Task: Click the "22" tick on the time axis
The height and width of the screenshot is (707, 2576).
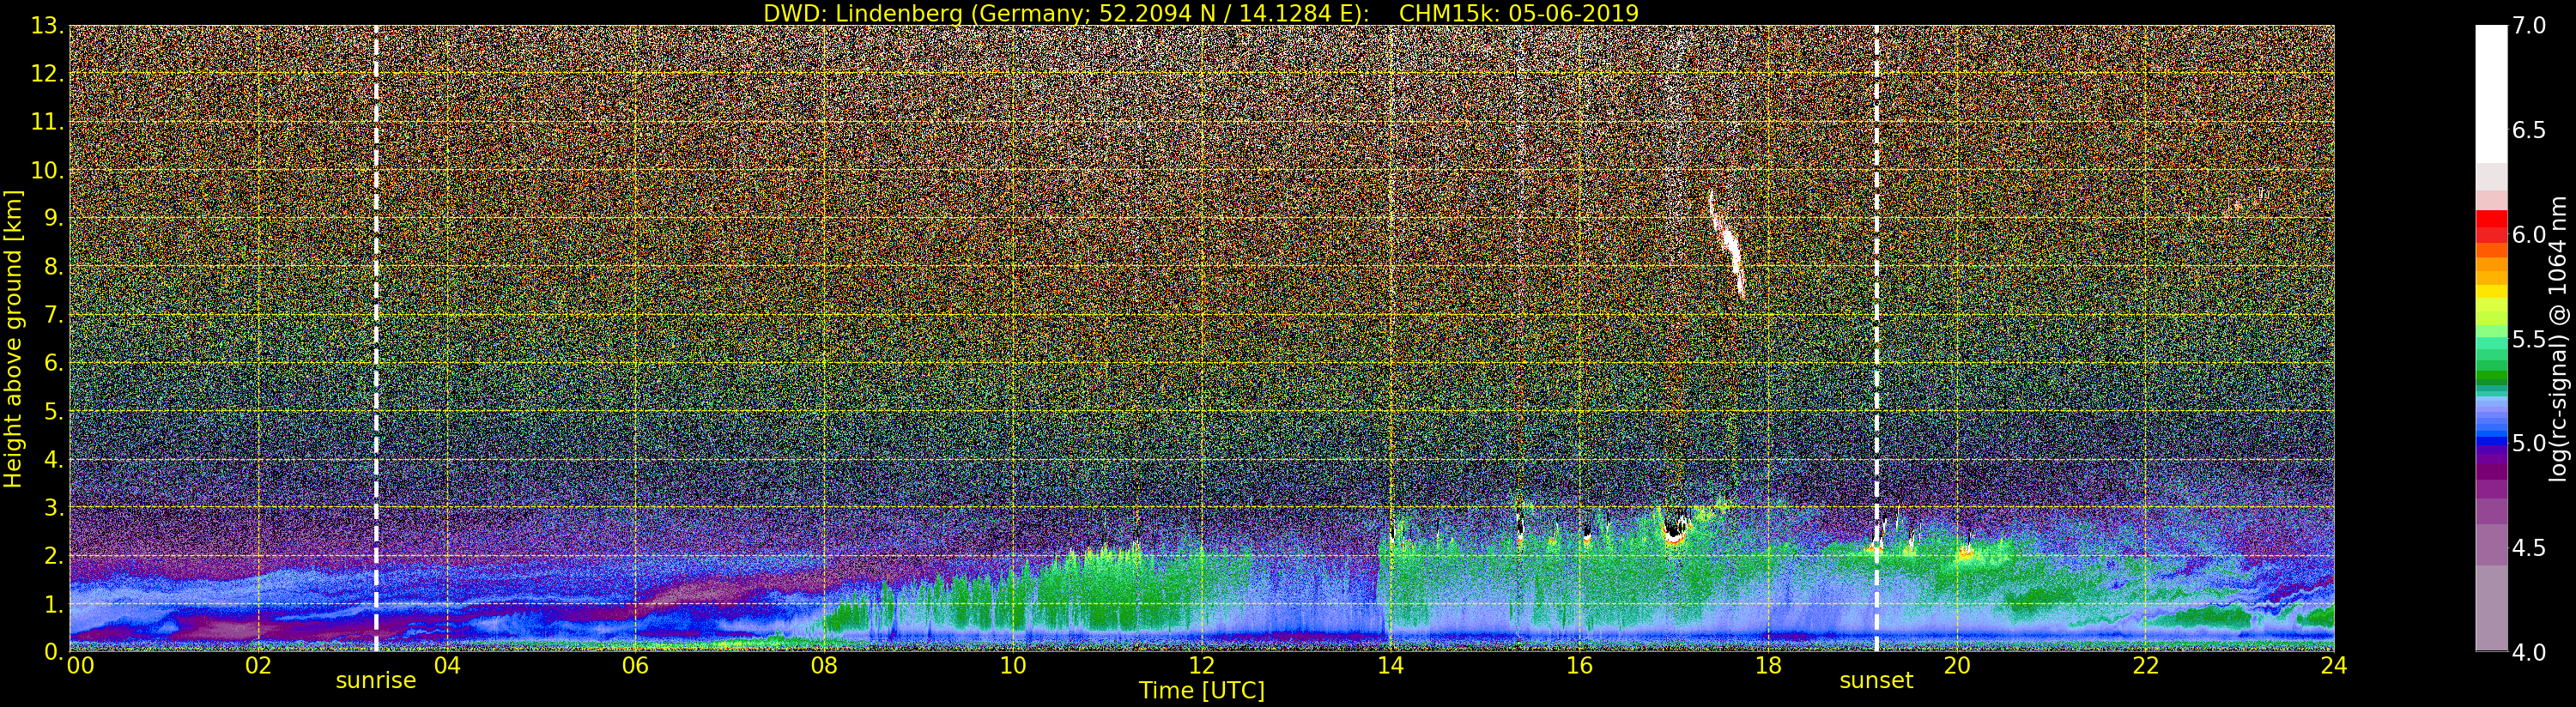Action: click(2146, 666)
